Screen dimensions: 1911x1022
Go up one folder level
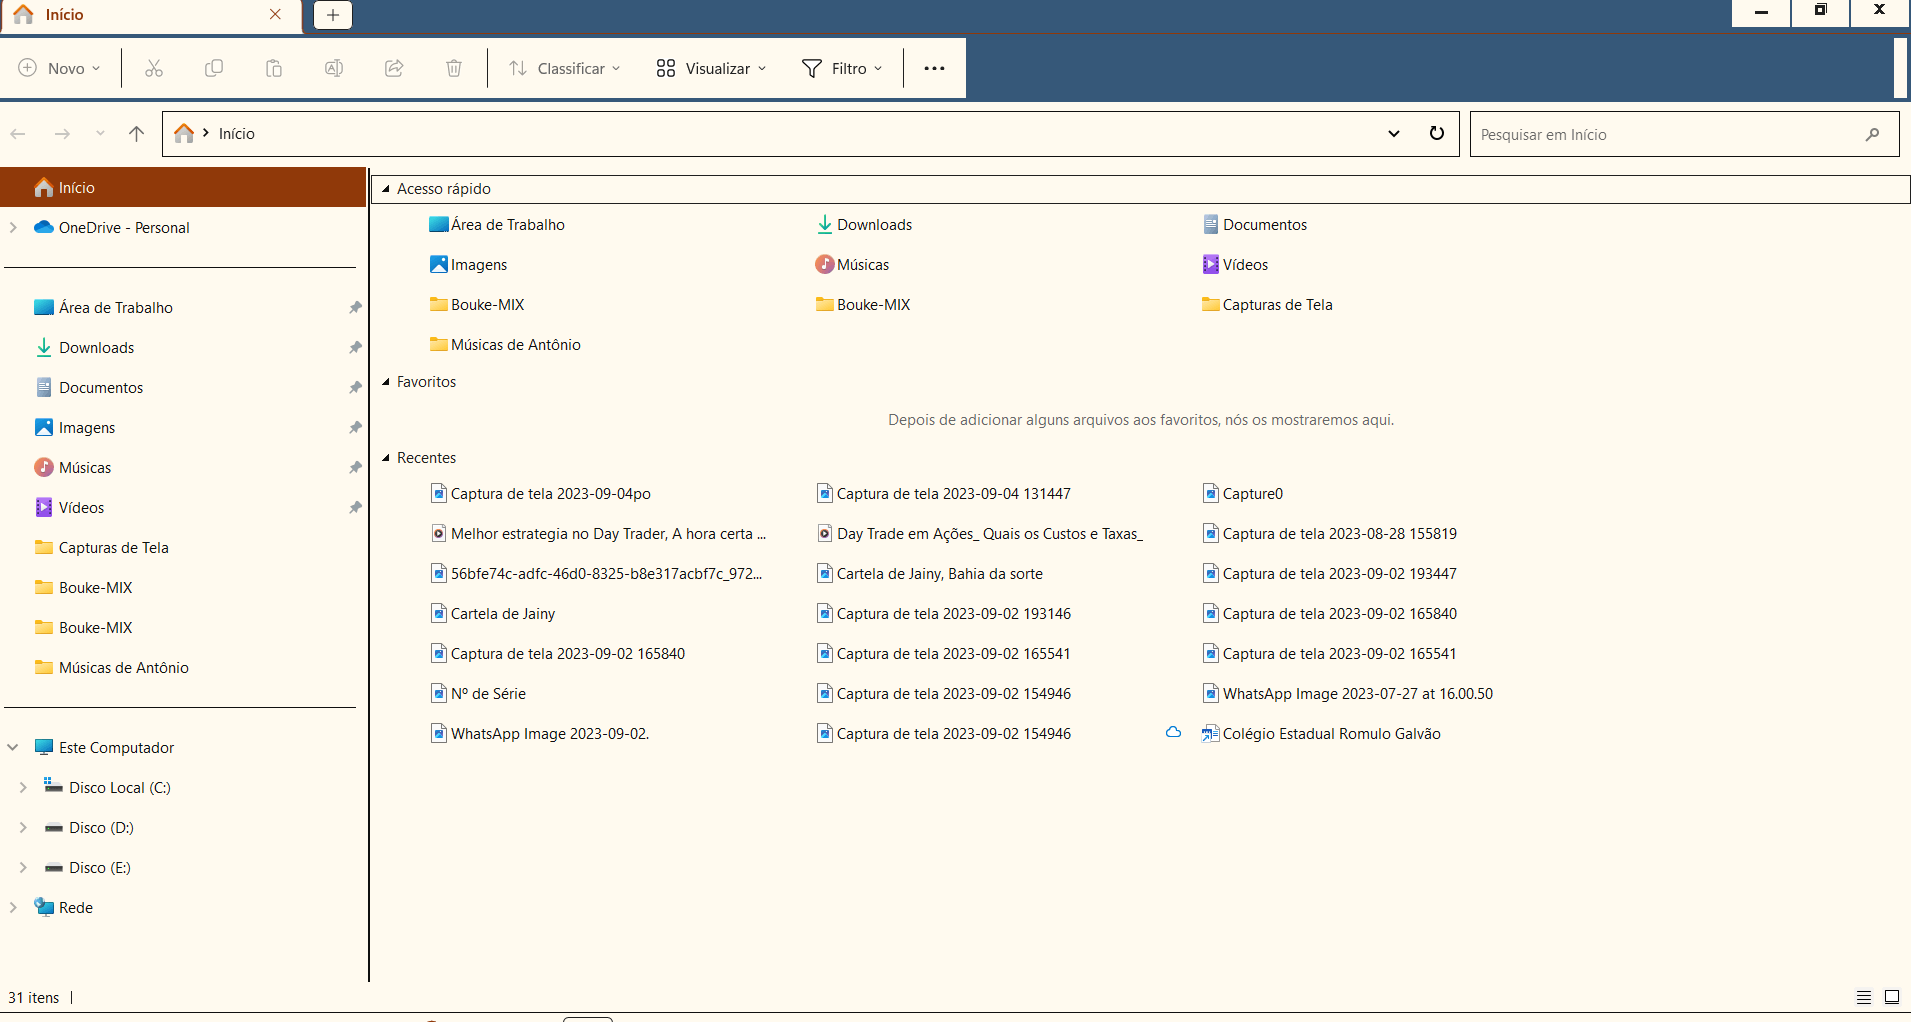(x=137, y=134)
